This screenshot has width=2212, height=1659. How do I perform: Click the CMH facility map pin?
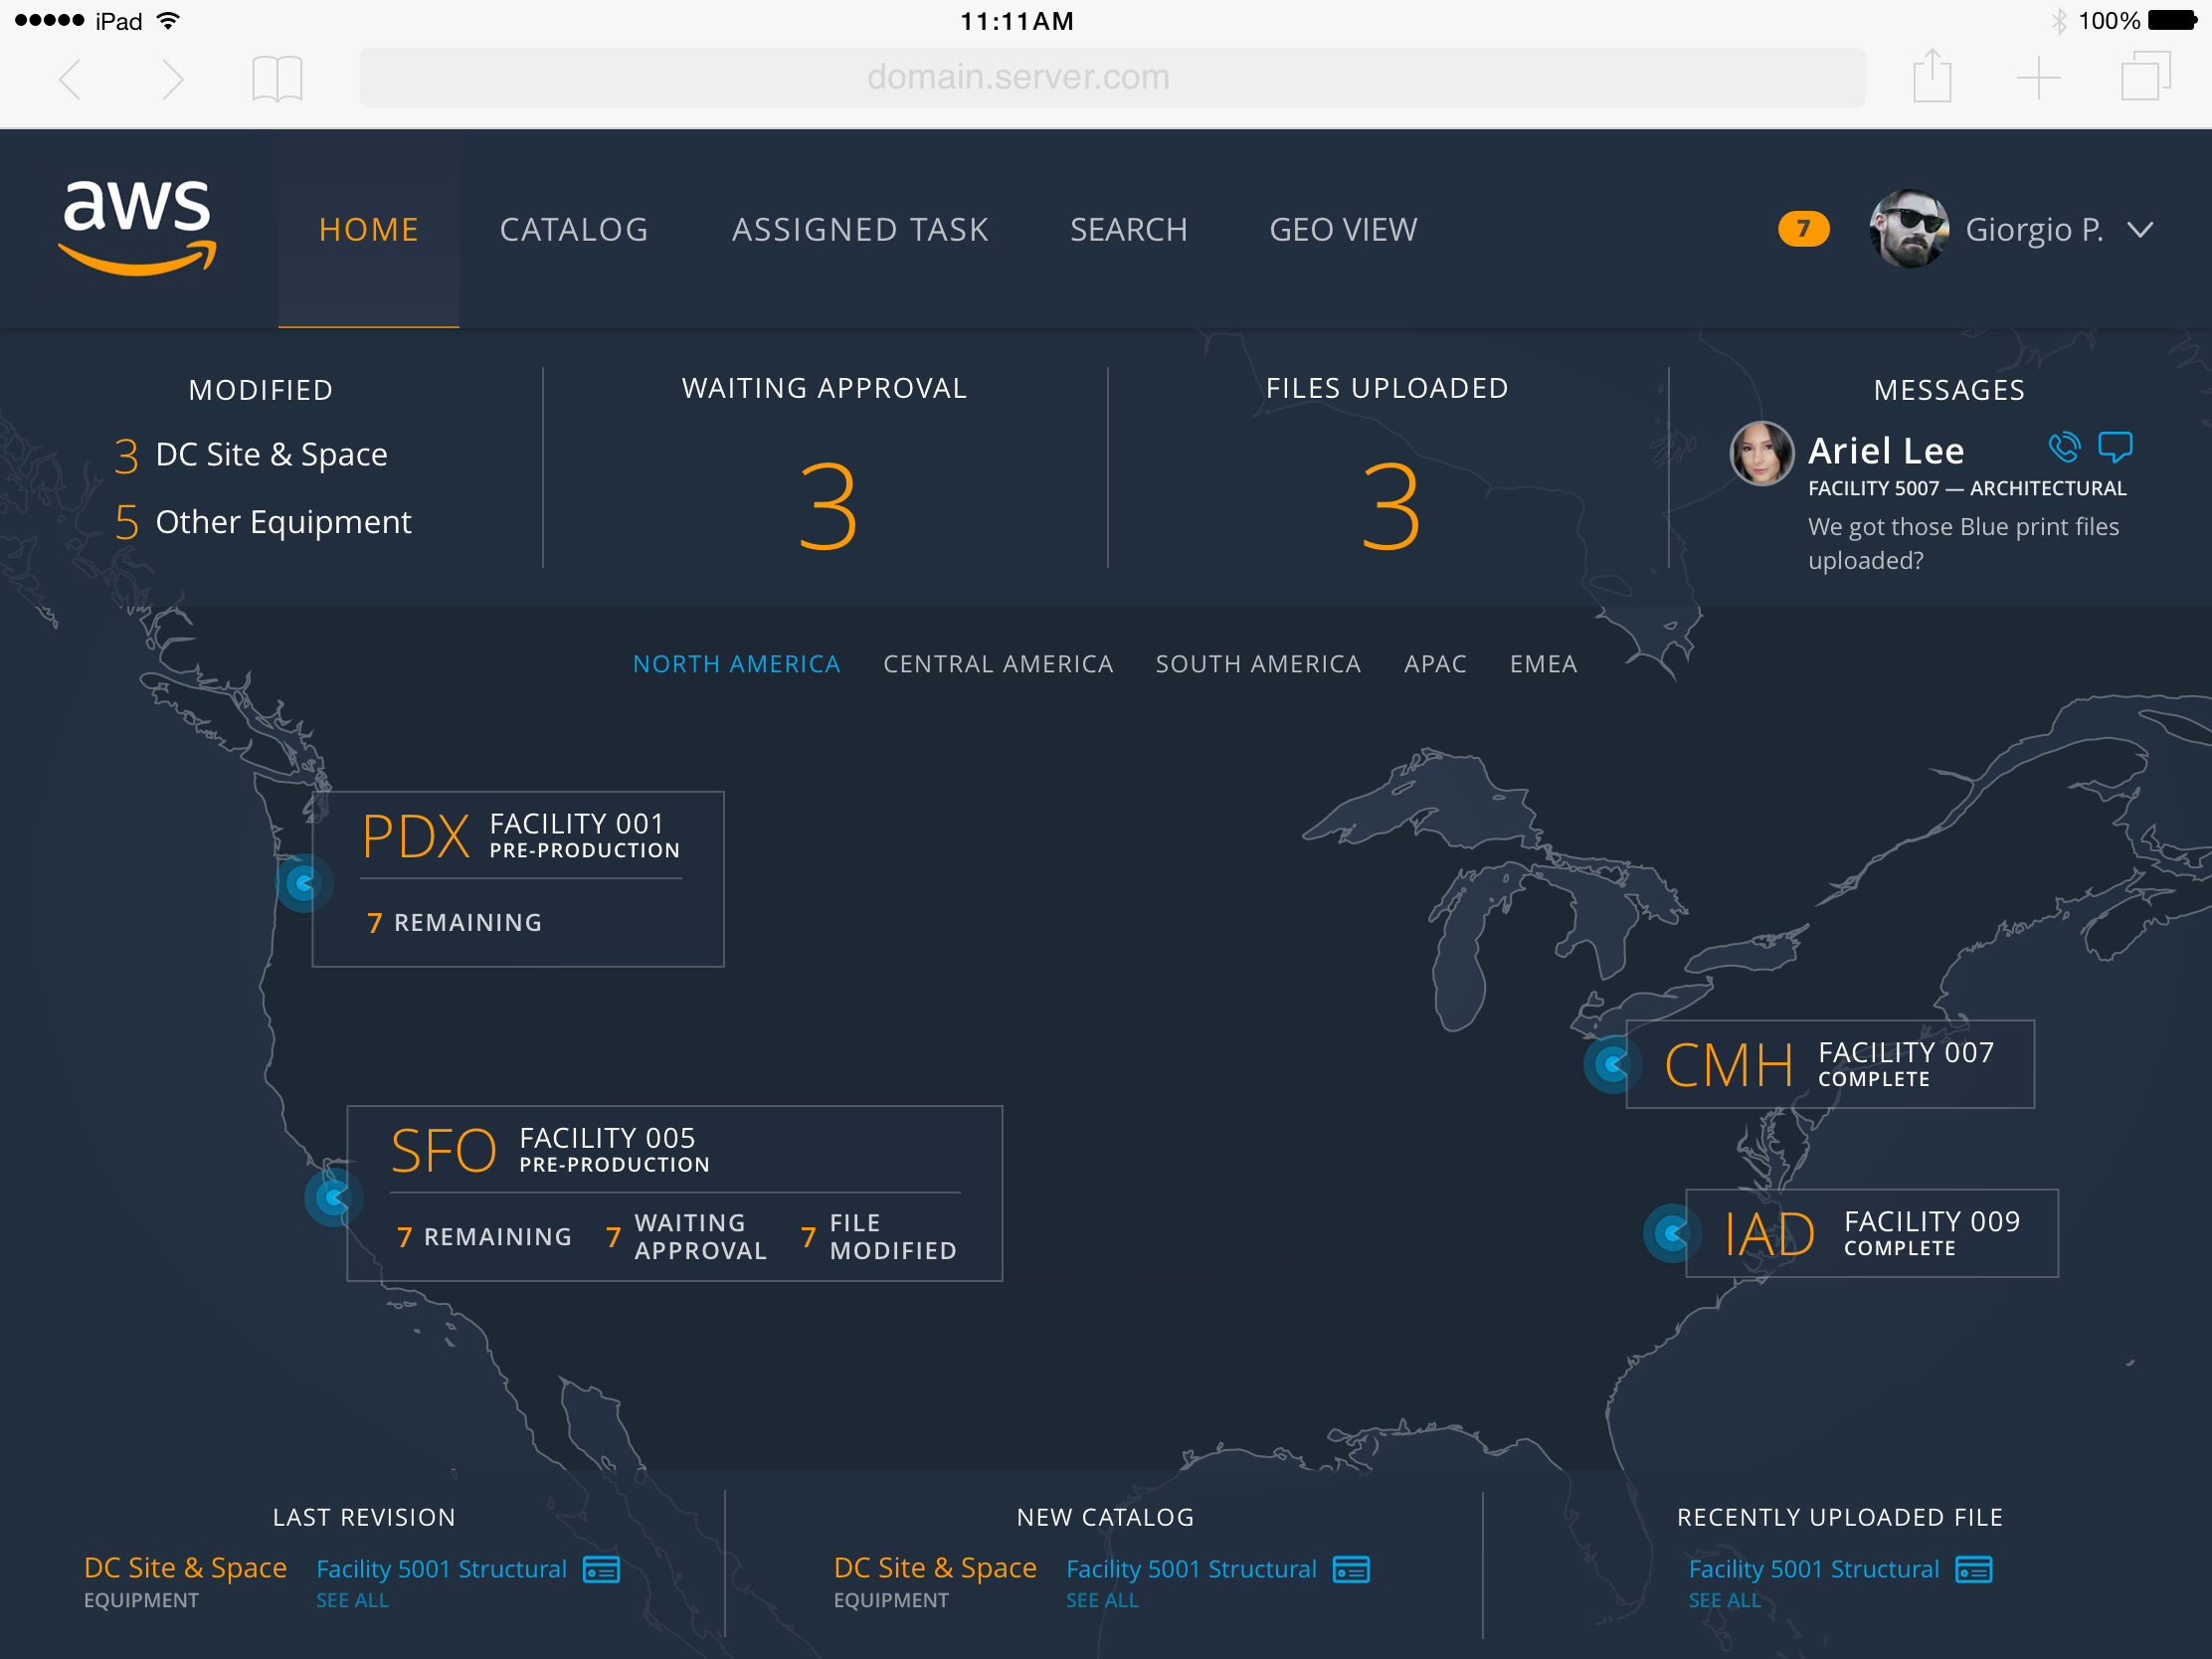coord(1612,1064)
